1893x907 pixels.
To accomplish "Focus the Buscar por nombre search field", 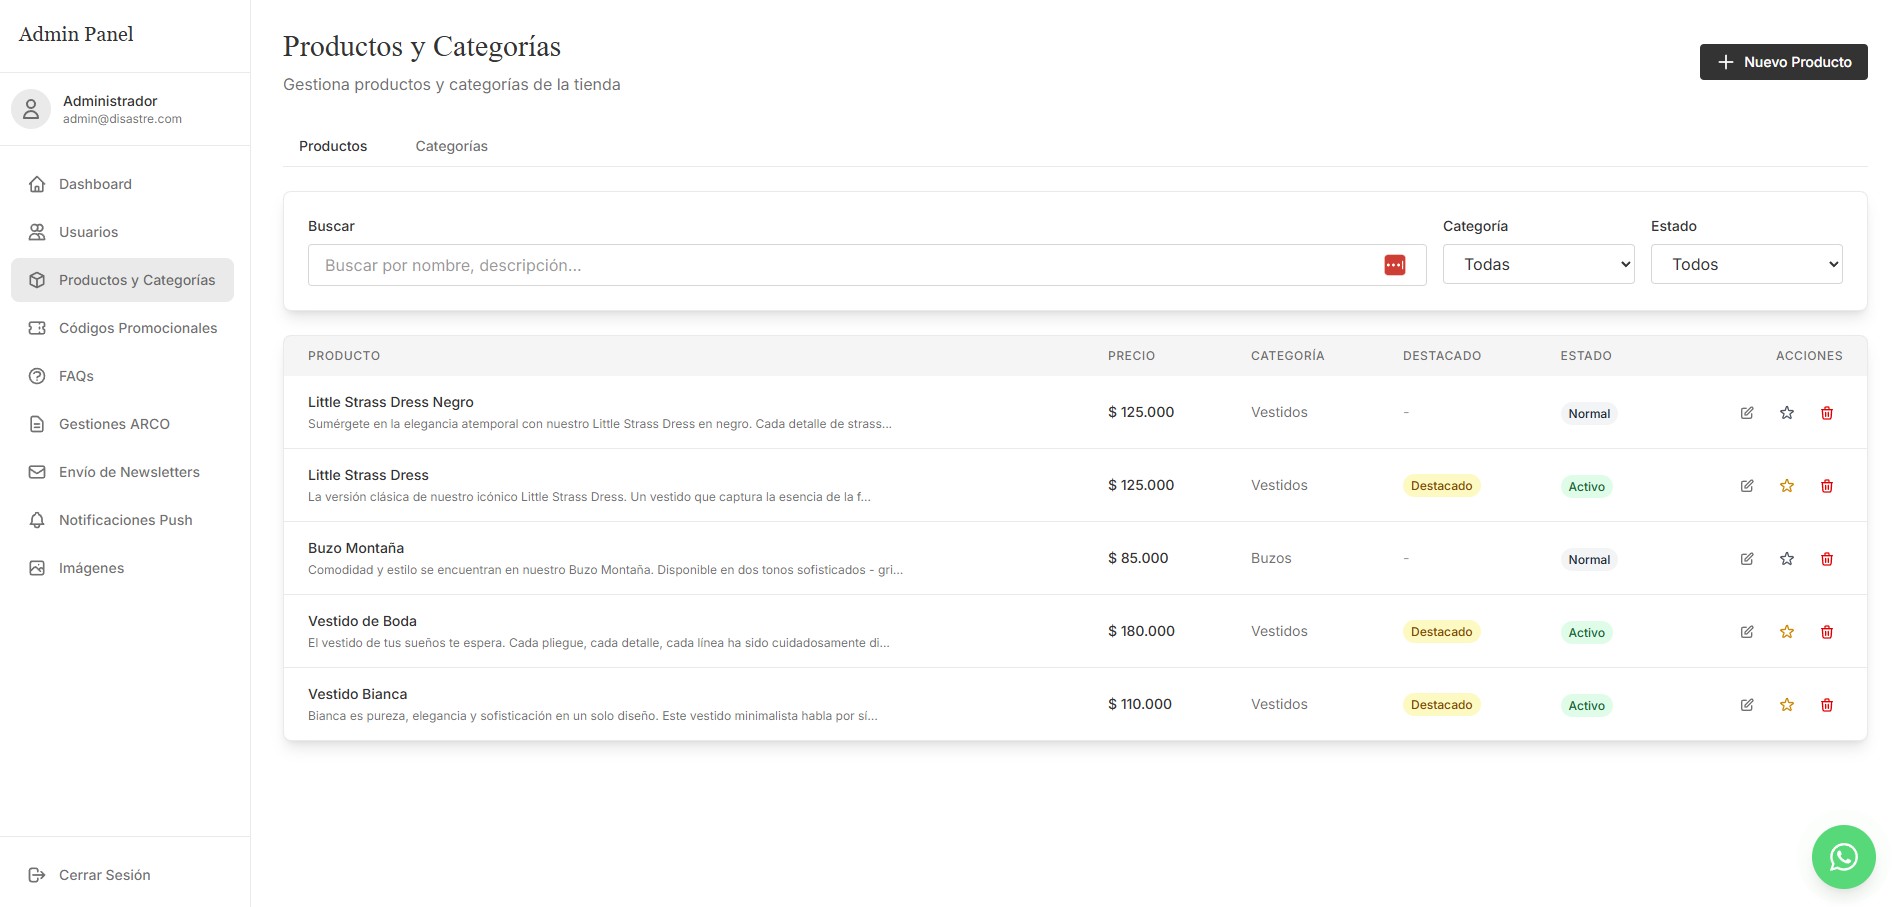I will click(x=867, y=265).
